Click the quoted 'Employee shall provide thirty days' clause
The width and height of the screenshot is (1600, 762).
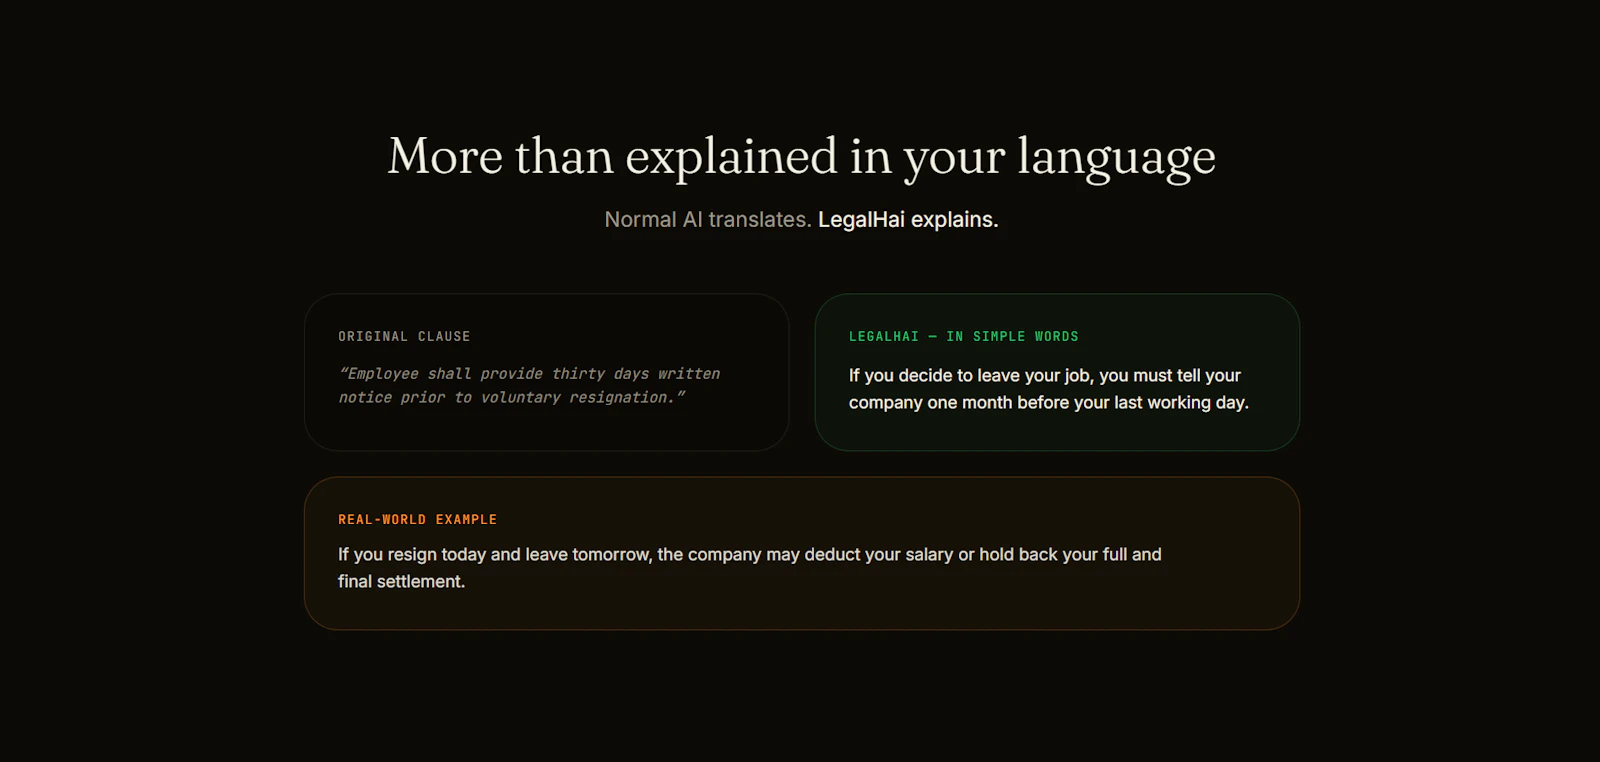pos(529,386)
